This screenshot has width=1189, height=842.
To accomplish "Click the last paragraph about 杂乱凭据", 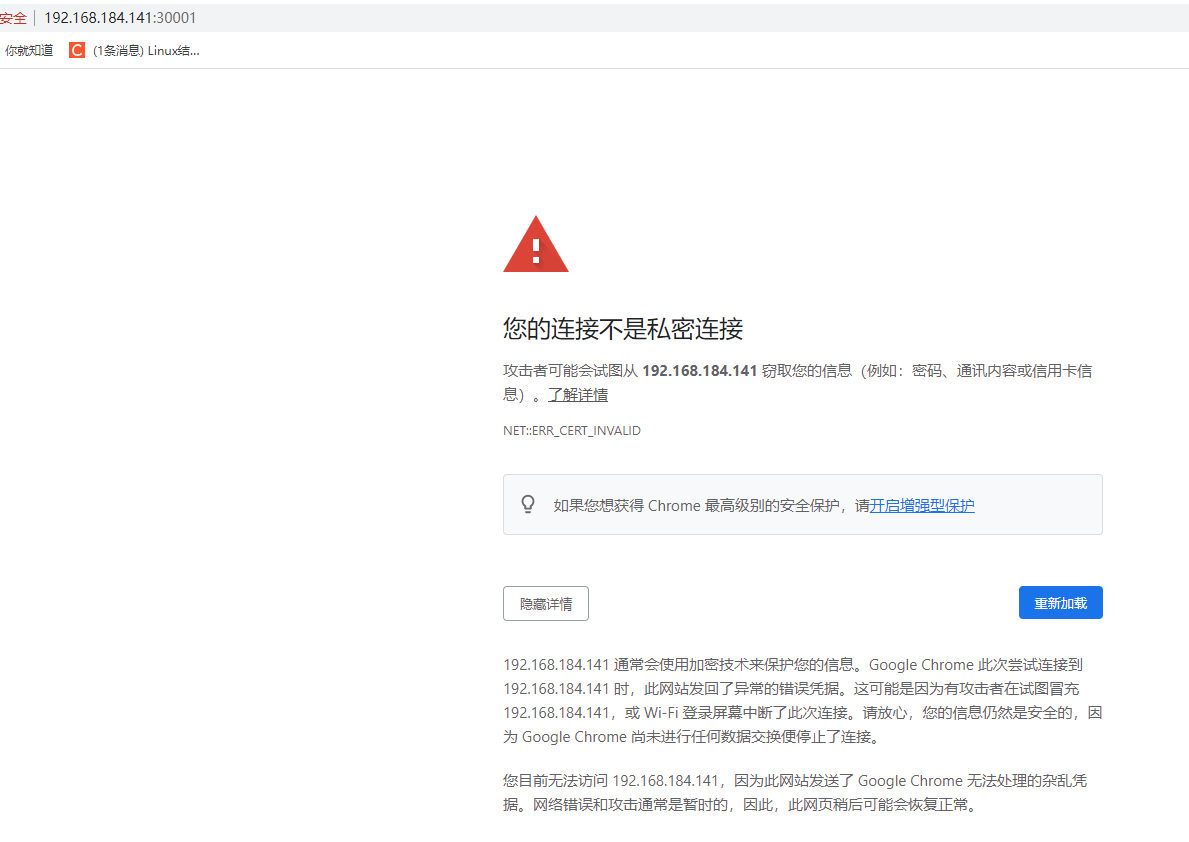I will click(x=800, y=792).
